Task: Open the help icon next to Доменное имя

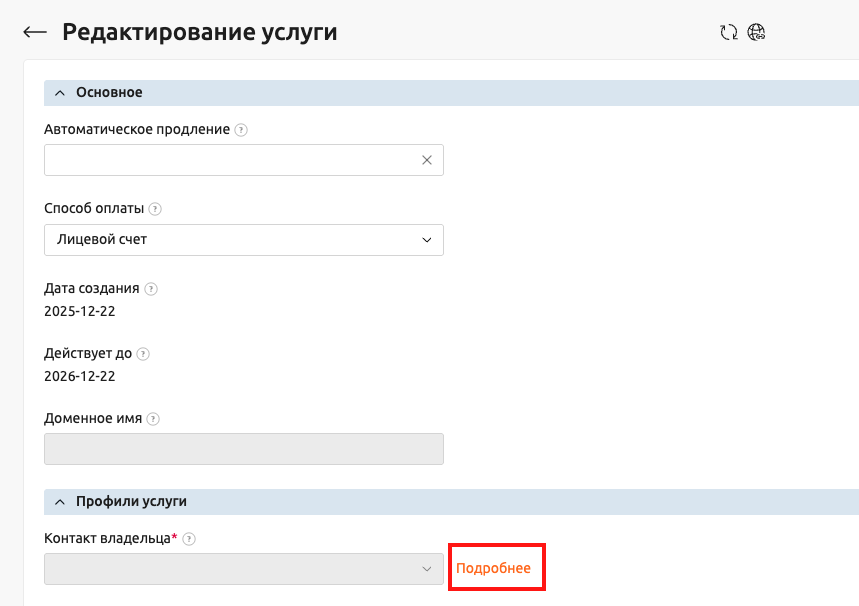Action: tap(152, 418)
